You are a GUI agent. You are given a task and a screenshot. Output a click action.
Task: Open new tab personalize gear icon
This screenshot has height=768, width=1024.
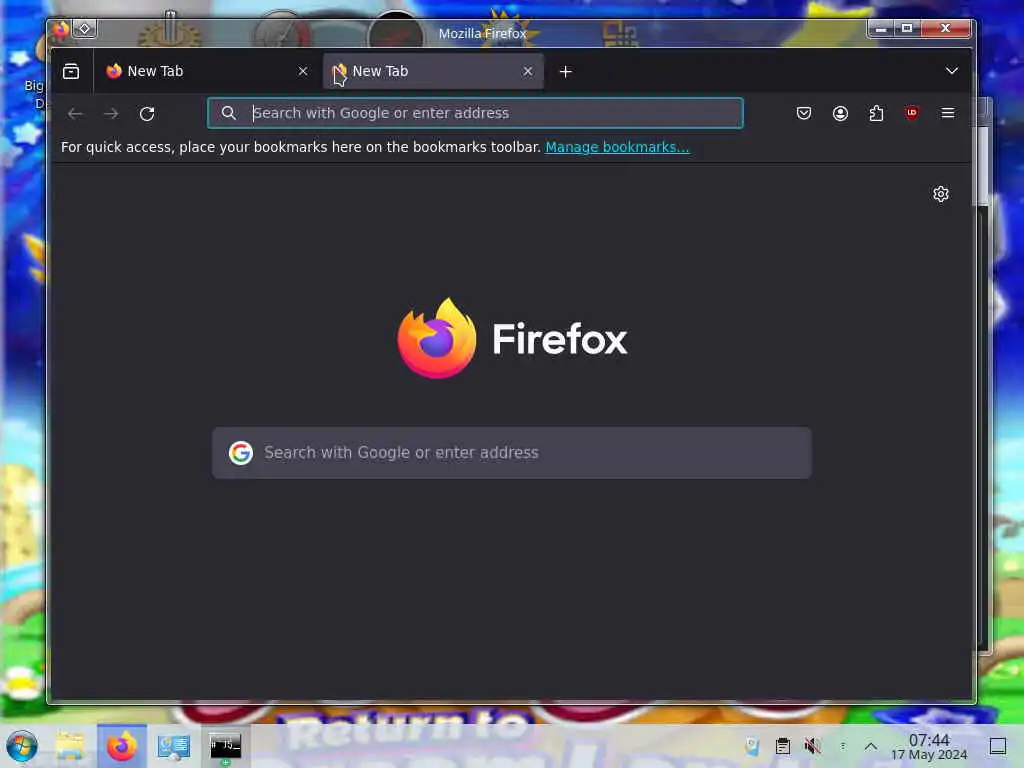click(x=940, y=194)
